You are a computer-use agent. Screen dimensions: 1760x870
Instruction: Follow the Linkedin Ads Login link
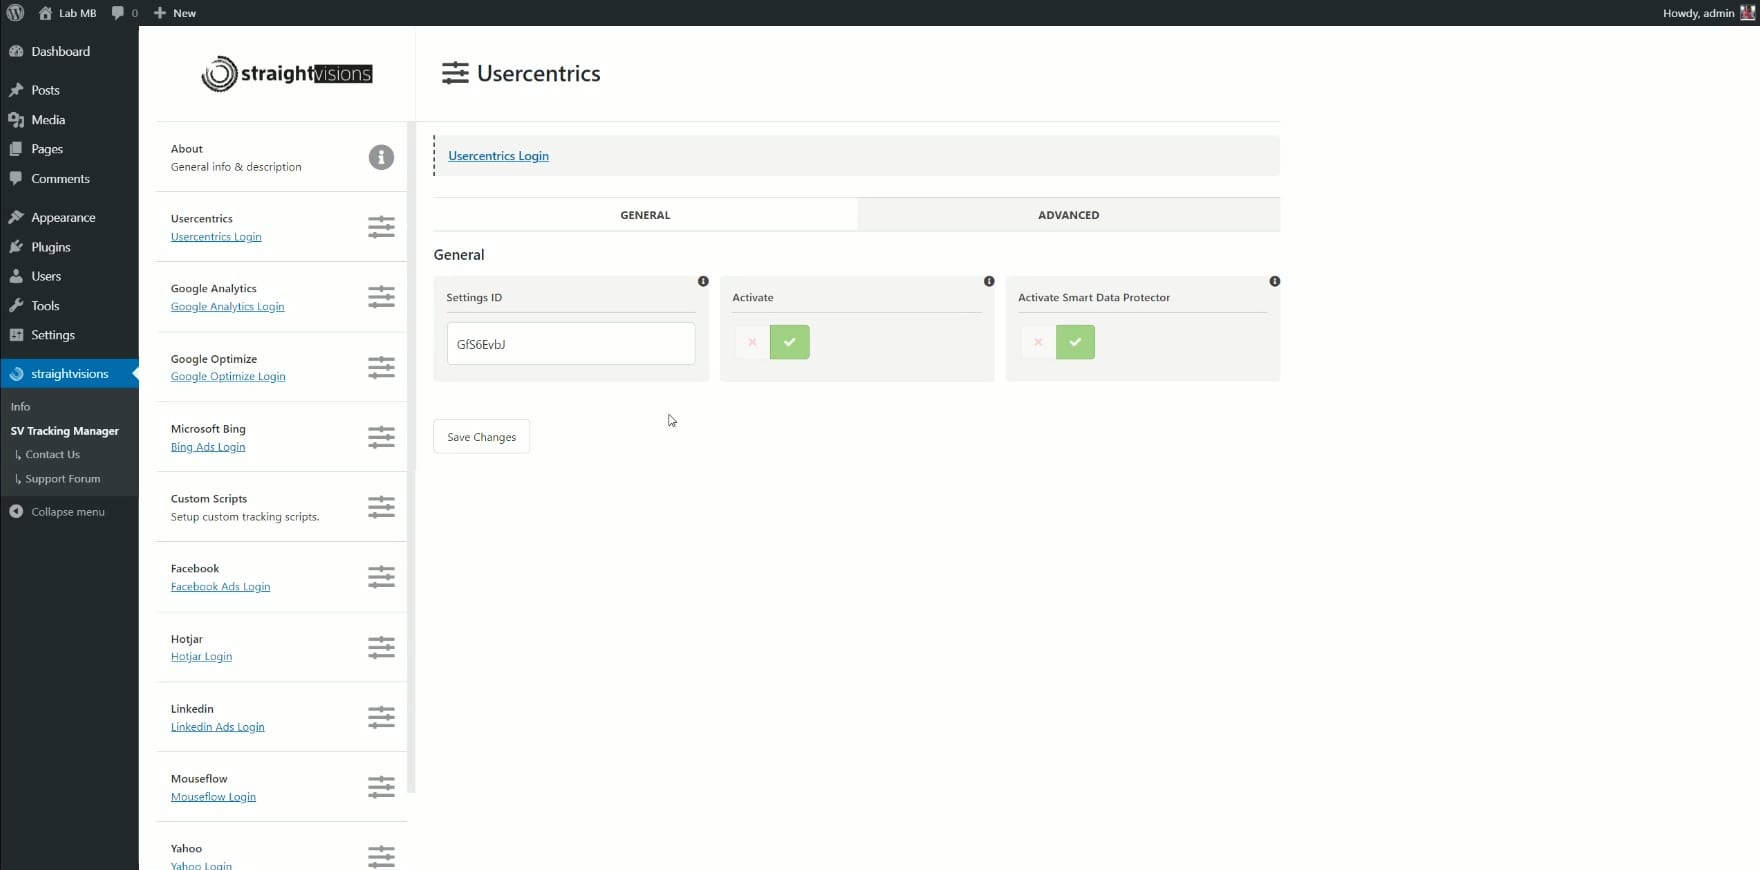[x=217, y=727]
